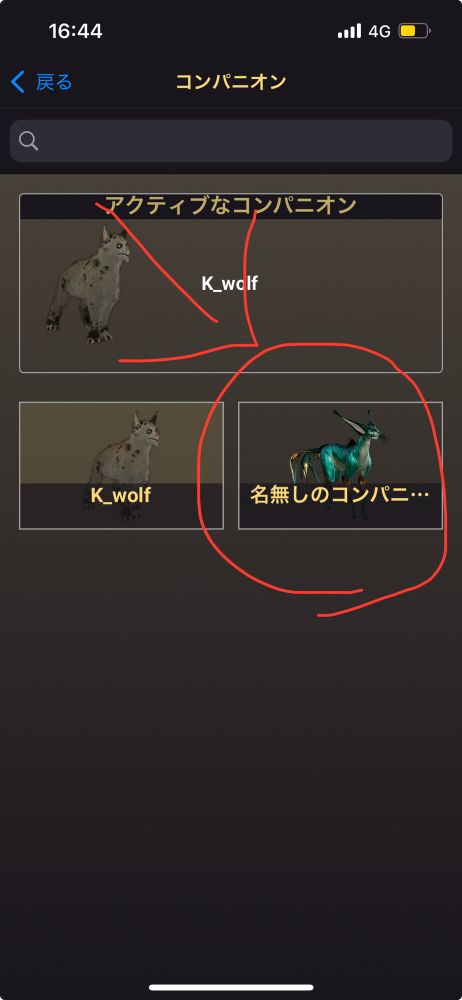Tap the 4G network indicator
The image size is (462, 1000).
coord(379,31)
